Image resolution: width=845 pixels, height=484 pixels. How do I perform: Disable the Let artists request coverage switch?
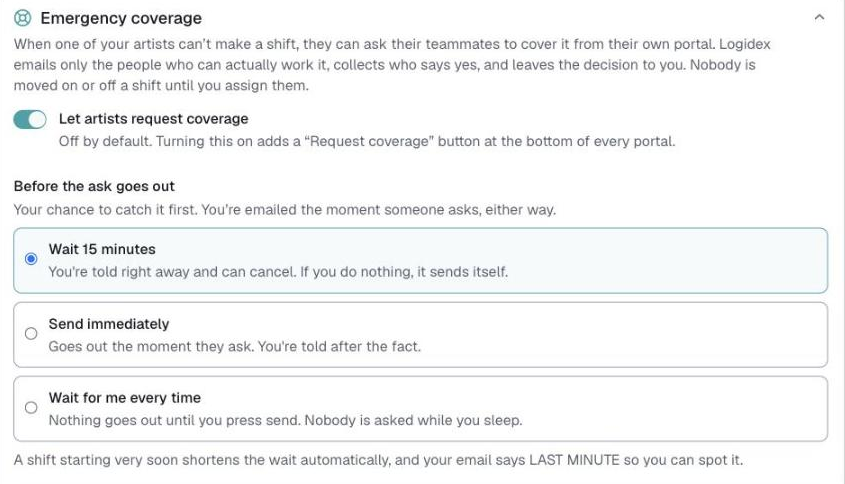click(x=30, y=120)
